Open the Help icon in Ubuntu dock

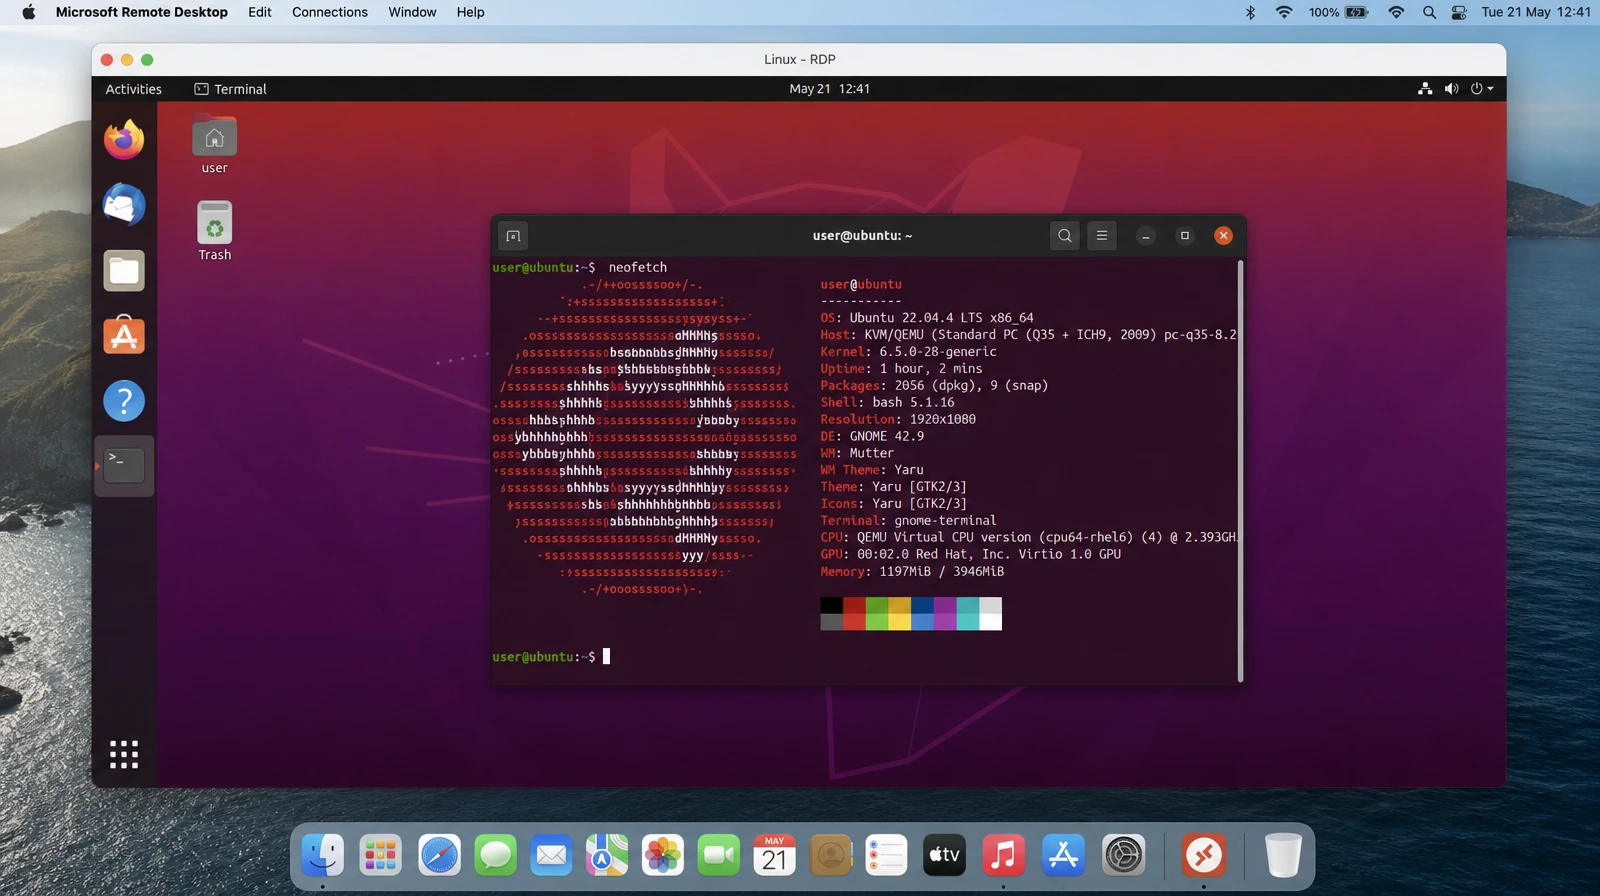(124, 401)
